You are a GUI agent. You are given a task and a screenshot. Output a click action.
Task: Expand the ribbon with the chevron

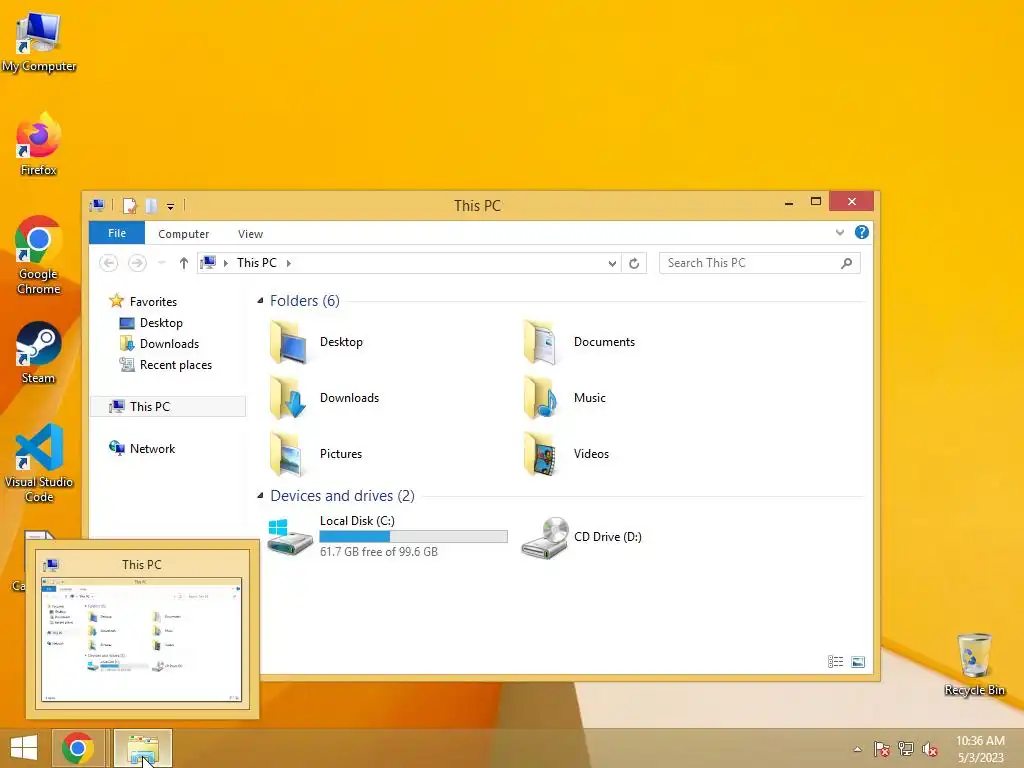840,232
